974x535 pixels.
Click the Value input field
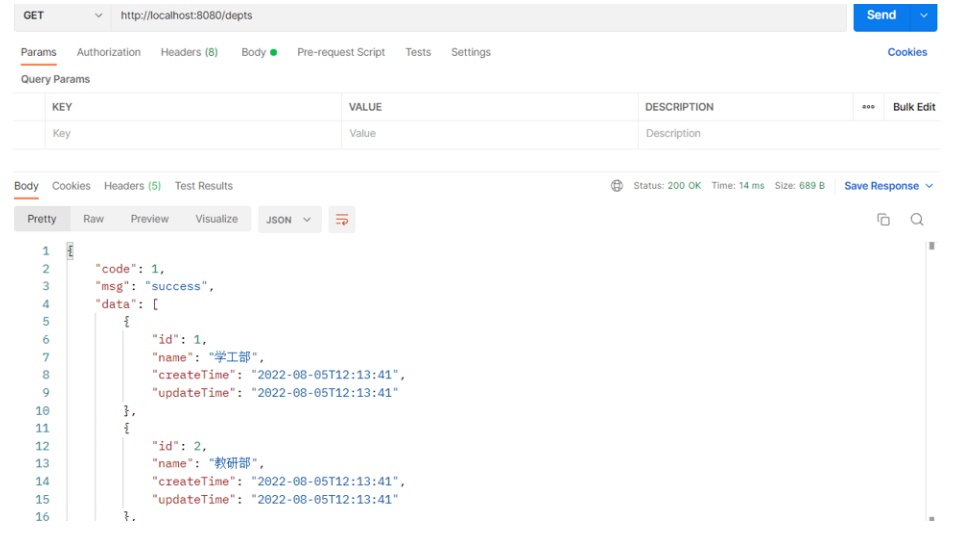click(489, 134)
